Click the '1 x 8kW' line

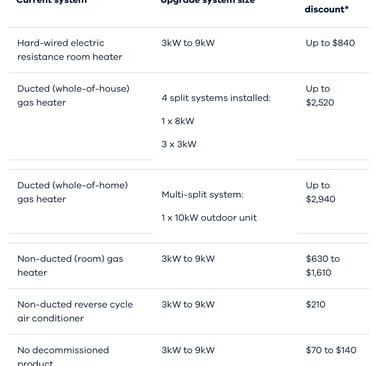point(178,121)
